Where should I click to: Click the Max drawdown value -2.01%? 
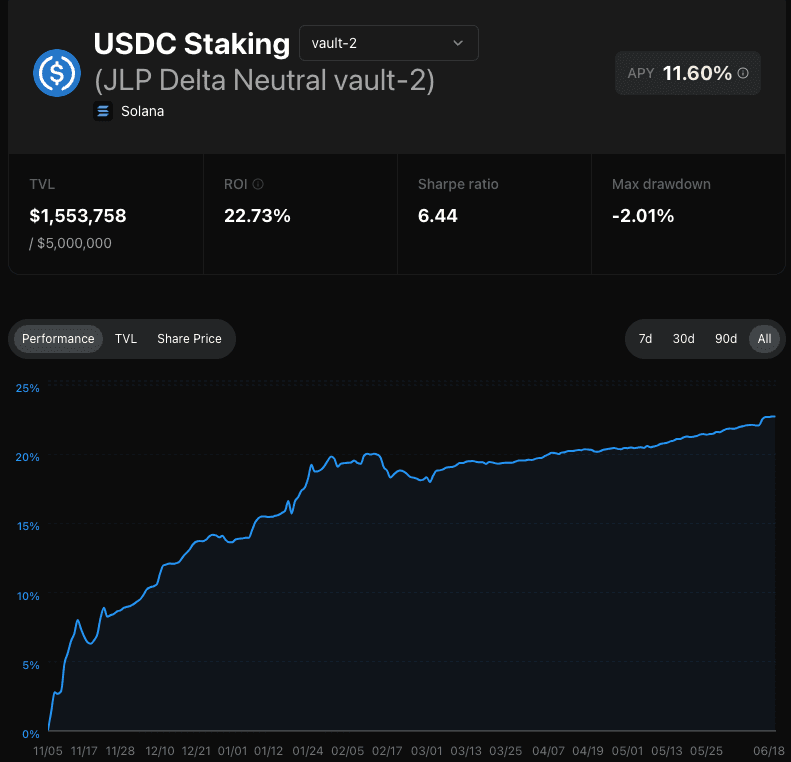(643, 216)
